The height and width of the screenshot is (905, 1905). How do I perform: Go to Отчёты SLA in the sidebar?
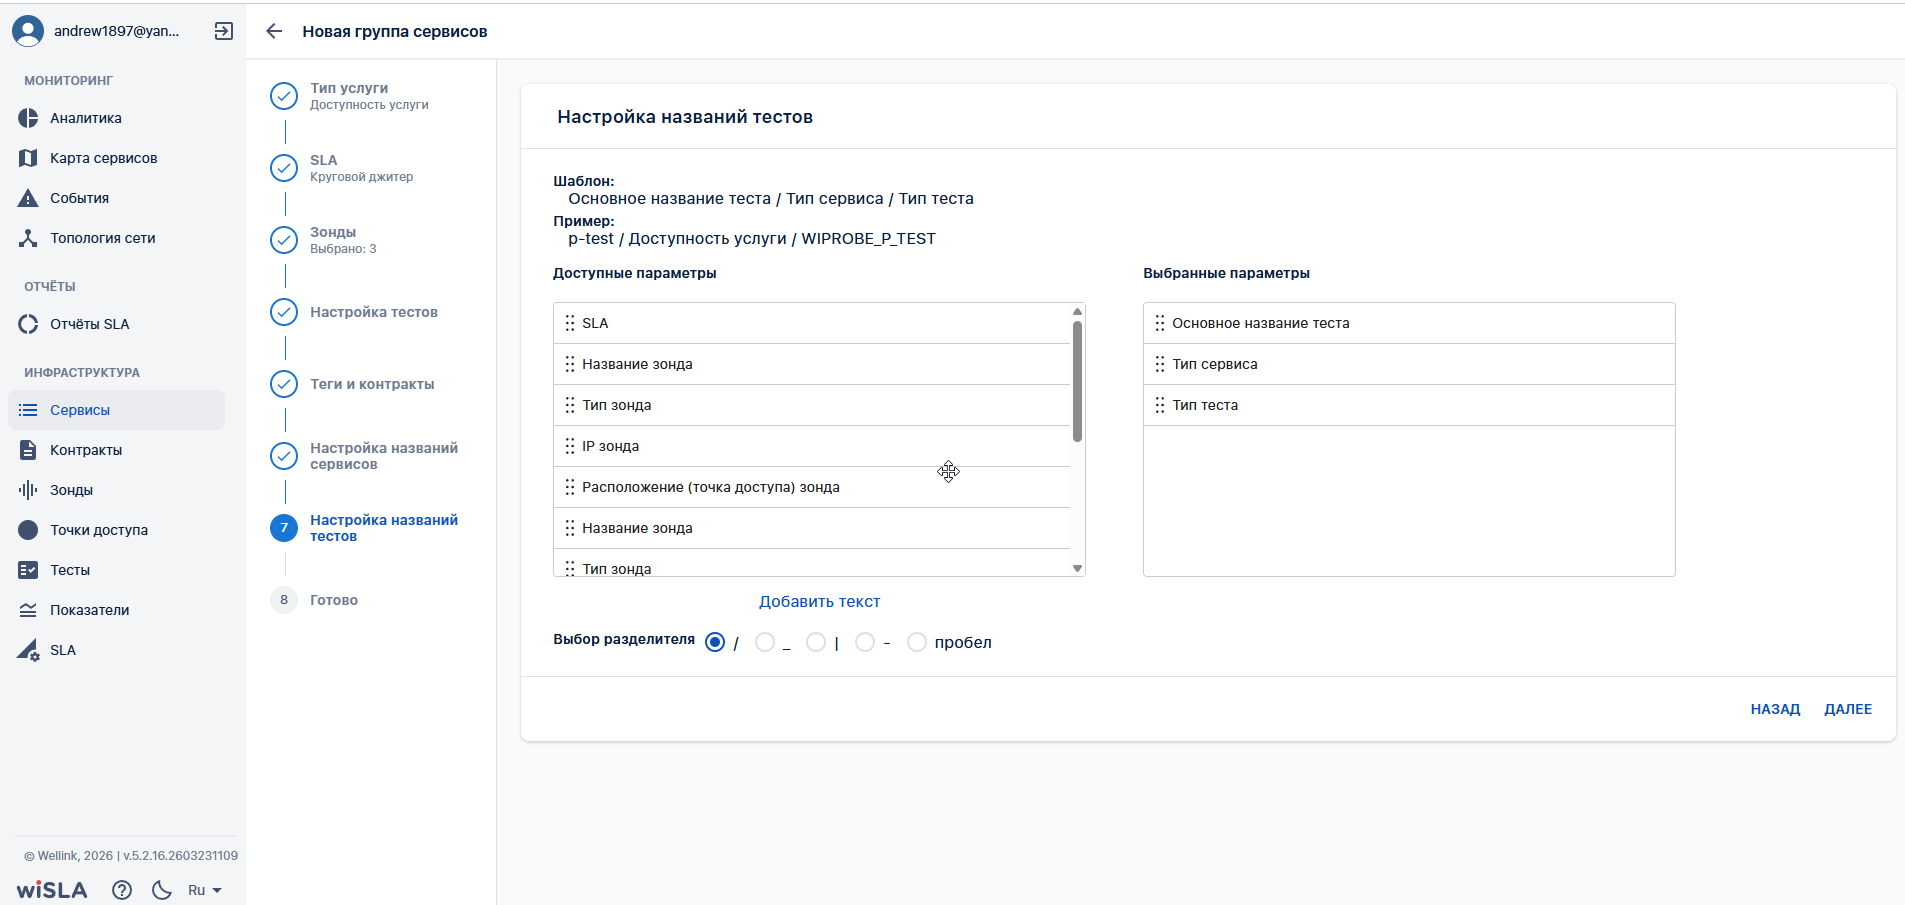[89, 324]
